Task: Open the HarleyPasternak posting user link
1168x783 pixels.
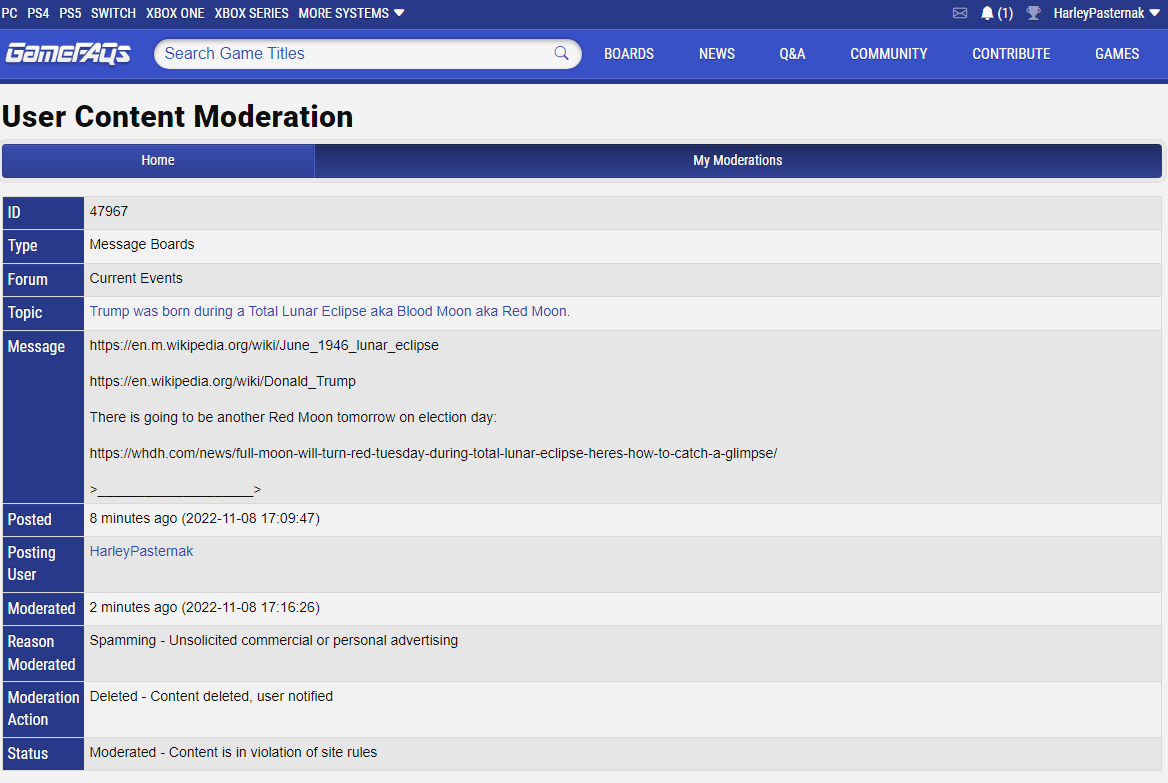Action: coord(141,551)
